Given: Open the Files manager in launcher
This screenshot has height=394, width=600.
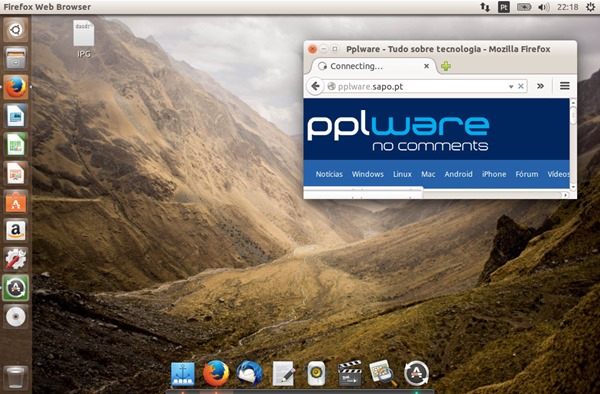Looking at the screenshot, I should coord(16,58).
